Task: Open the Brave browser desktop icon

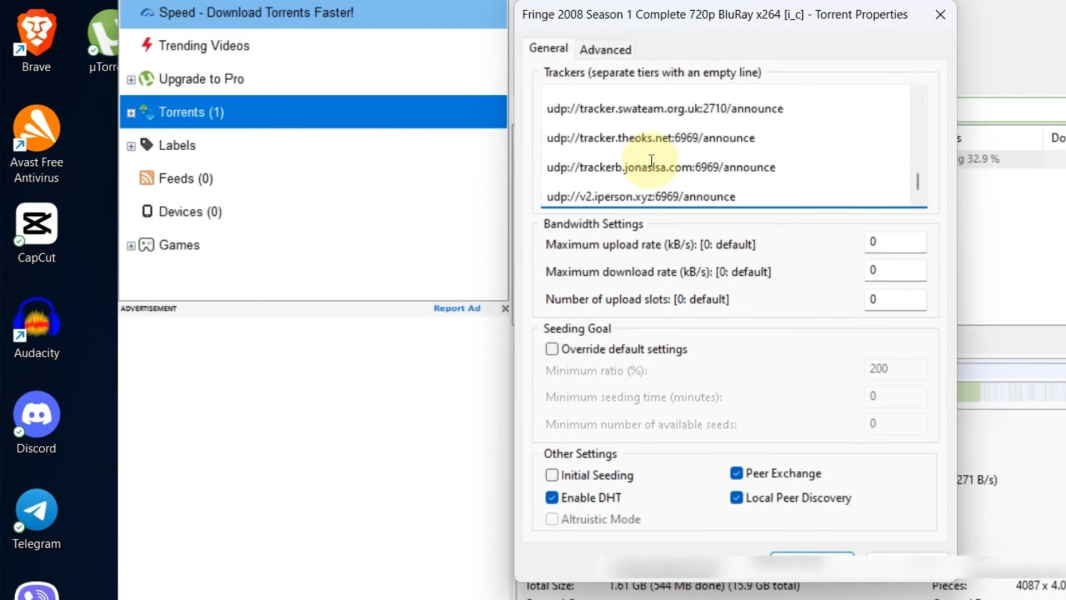Action: pyautogui.click(x=36, y=39)
